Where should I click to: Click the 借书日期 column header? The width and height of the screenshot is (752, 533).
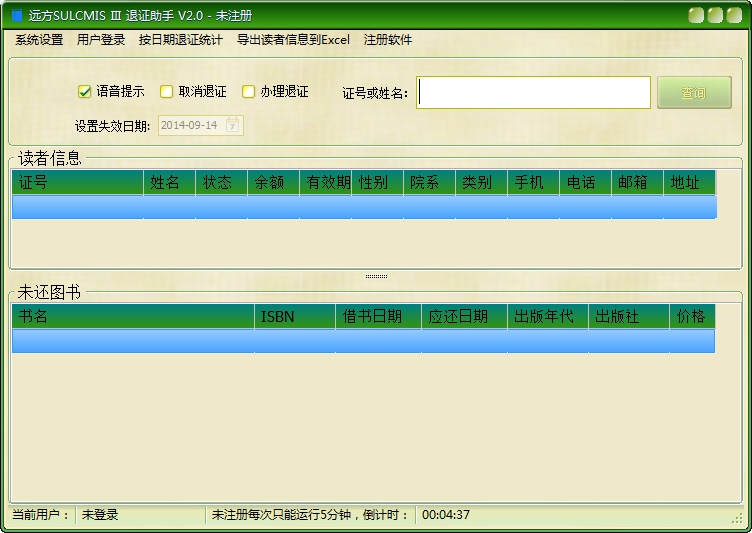click(378, 316)
